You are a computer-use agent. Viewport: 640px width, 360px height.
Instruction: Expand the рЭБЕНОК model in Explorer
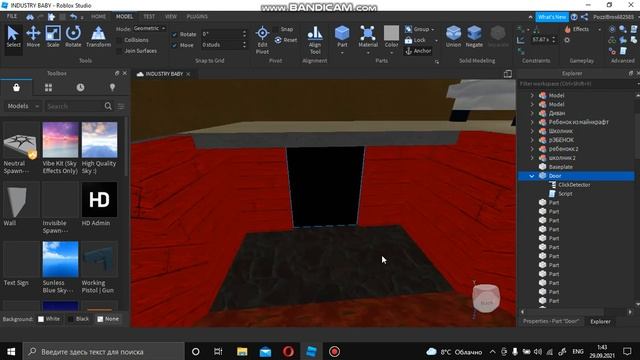coord(532,140)
